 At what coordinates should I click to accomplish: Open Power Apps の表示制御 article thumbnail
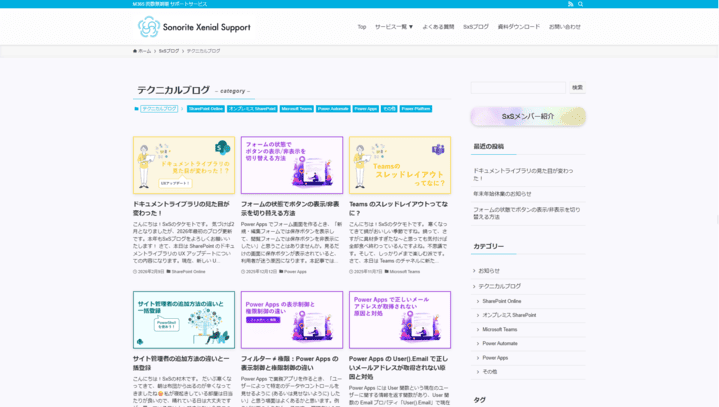[x=292, y=320]
